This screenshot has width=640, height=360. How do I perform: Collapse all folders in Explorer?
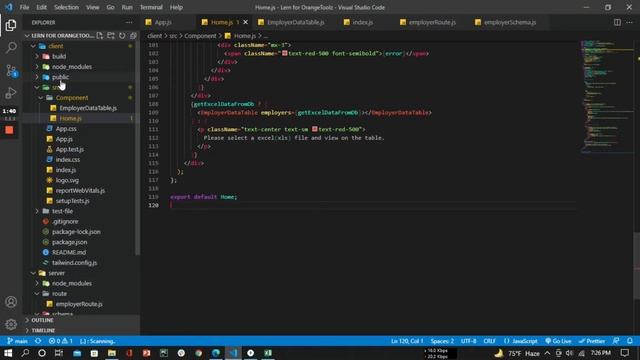click(x=133, y=36)
